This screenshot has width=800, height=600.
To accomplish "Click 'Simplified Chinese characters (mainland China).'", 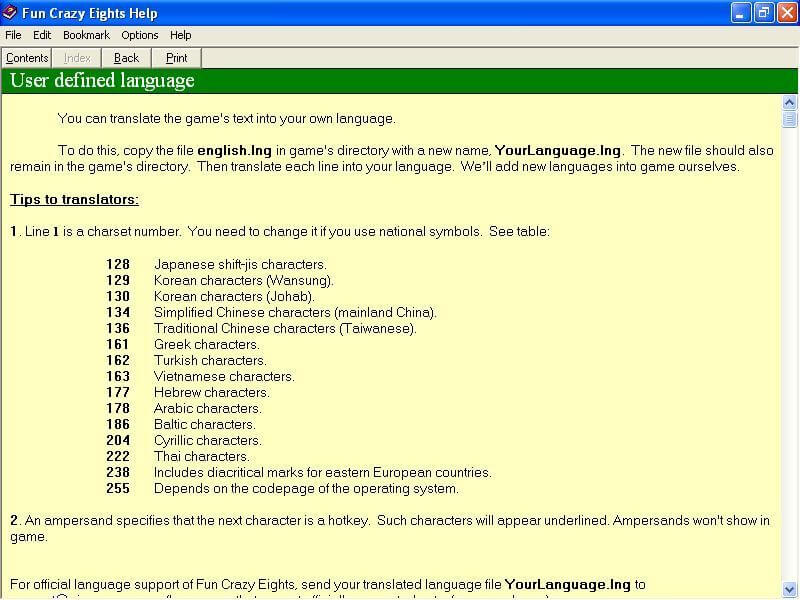I will (295, 312).
